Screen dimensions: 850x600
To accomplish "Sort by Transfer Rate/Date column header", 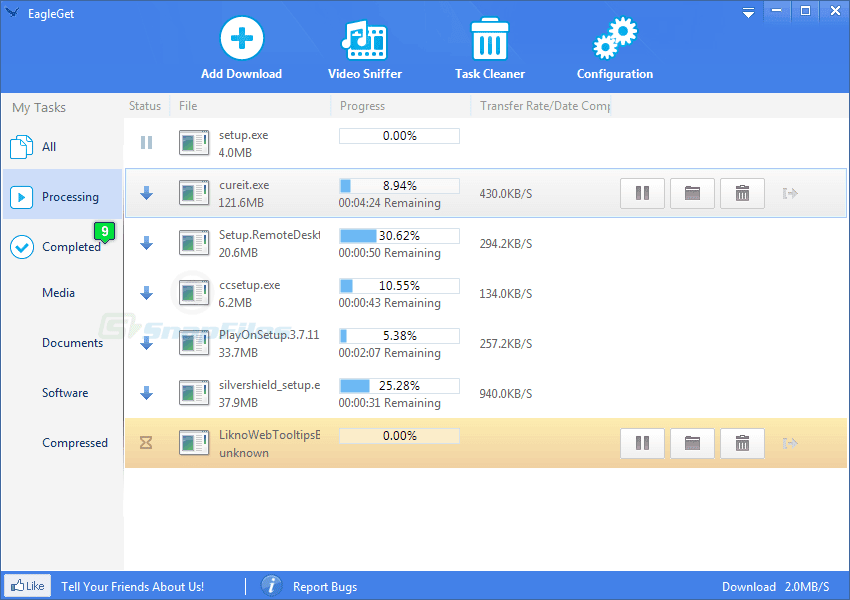I will click(x=545, y=106).
